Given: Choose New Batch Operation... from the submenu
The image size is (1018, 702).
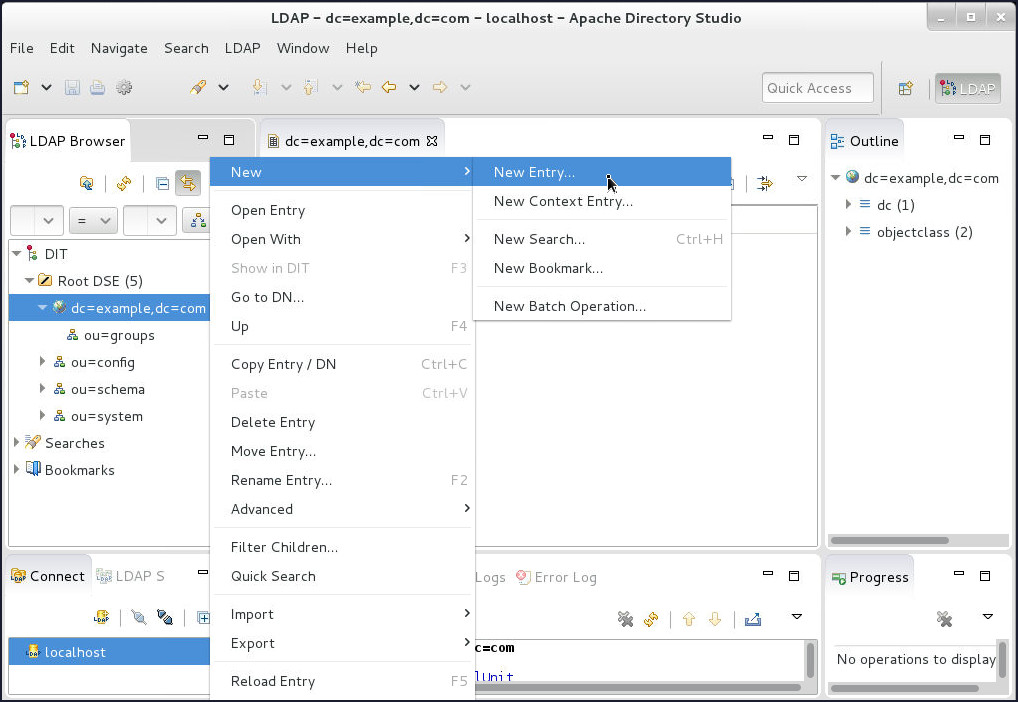Looking at the screenshot, I should [602, 306].
